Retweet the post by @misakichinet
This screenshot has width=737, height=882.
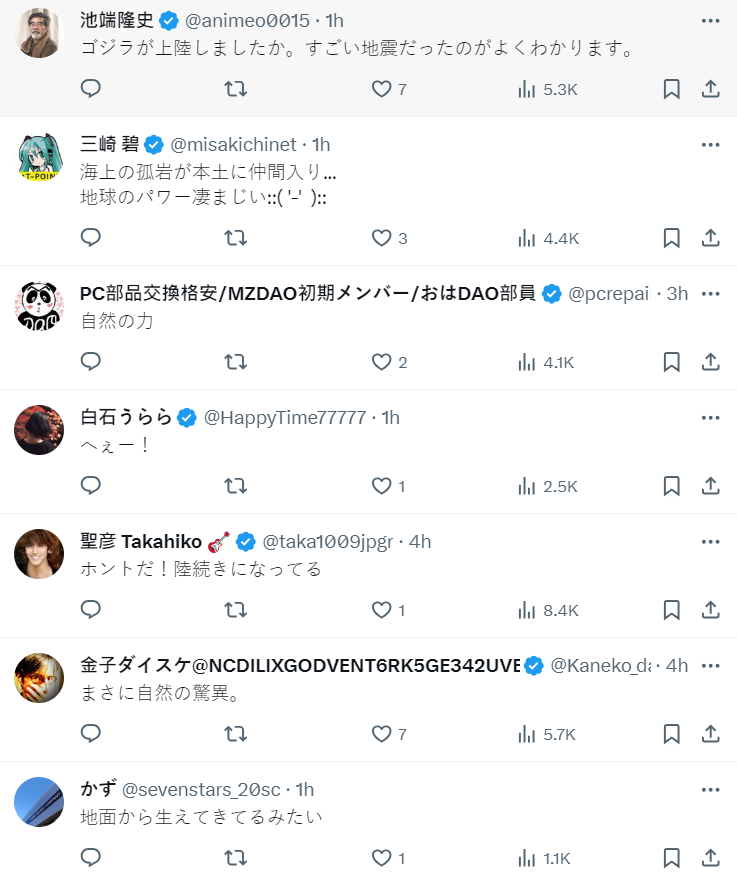pyautogui.click(x=235, y=238)
